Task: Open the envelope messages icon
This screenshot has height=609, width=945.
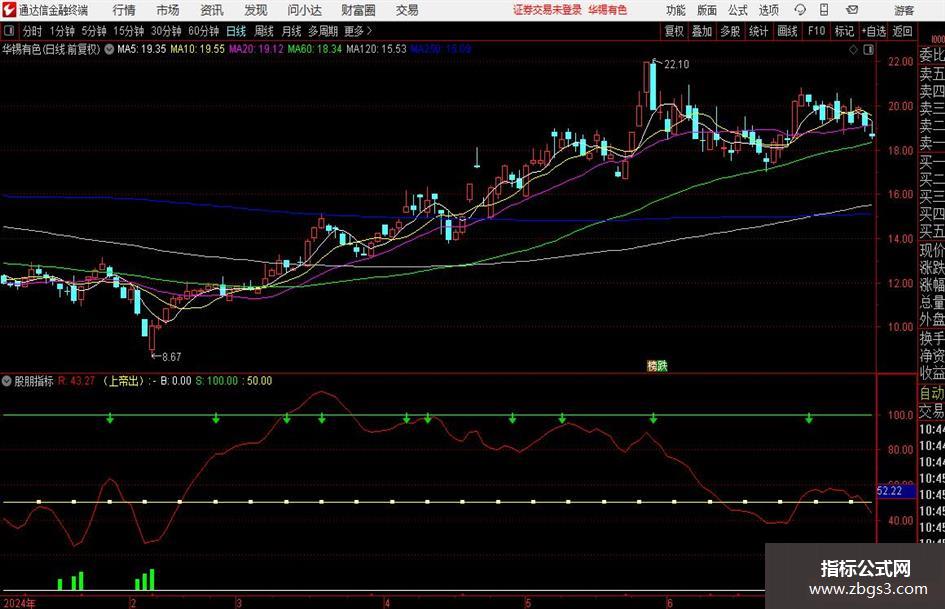Action: (852, 10)
